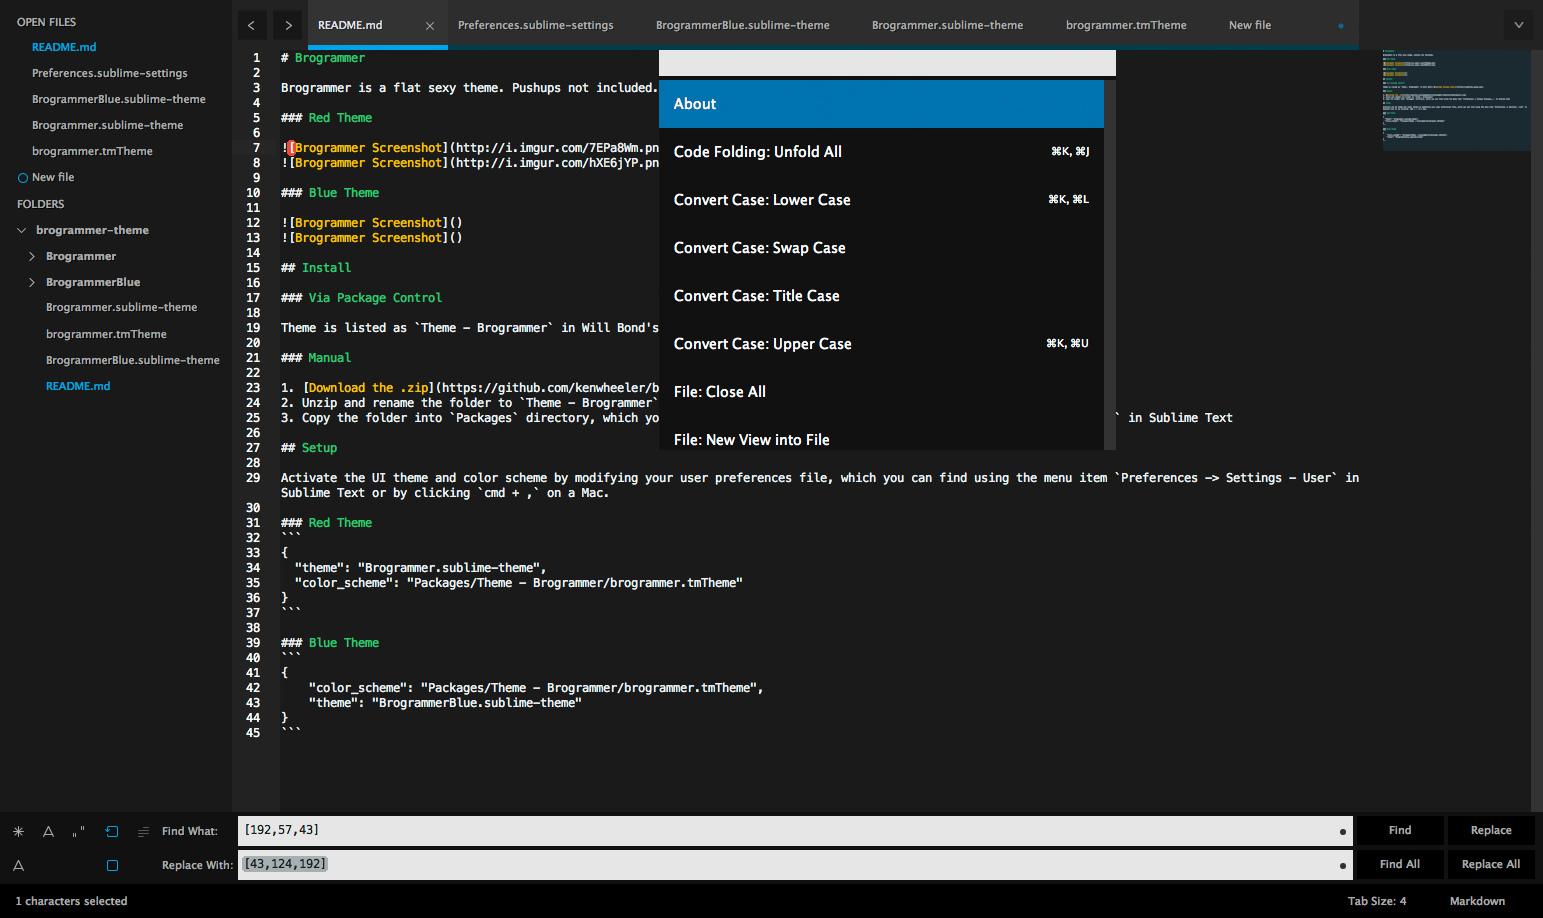The width and height of the screenshot is (1543, 918).
Task: Click the '## Setup' heading line
Action: pyautogui.click(x=309, y=448)
